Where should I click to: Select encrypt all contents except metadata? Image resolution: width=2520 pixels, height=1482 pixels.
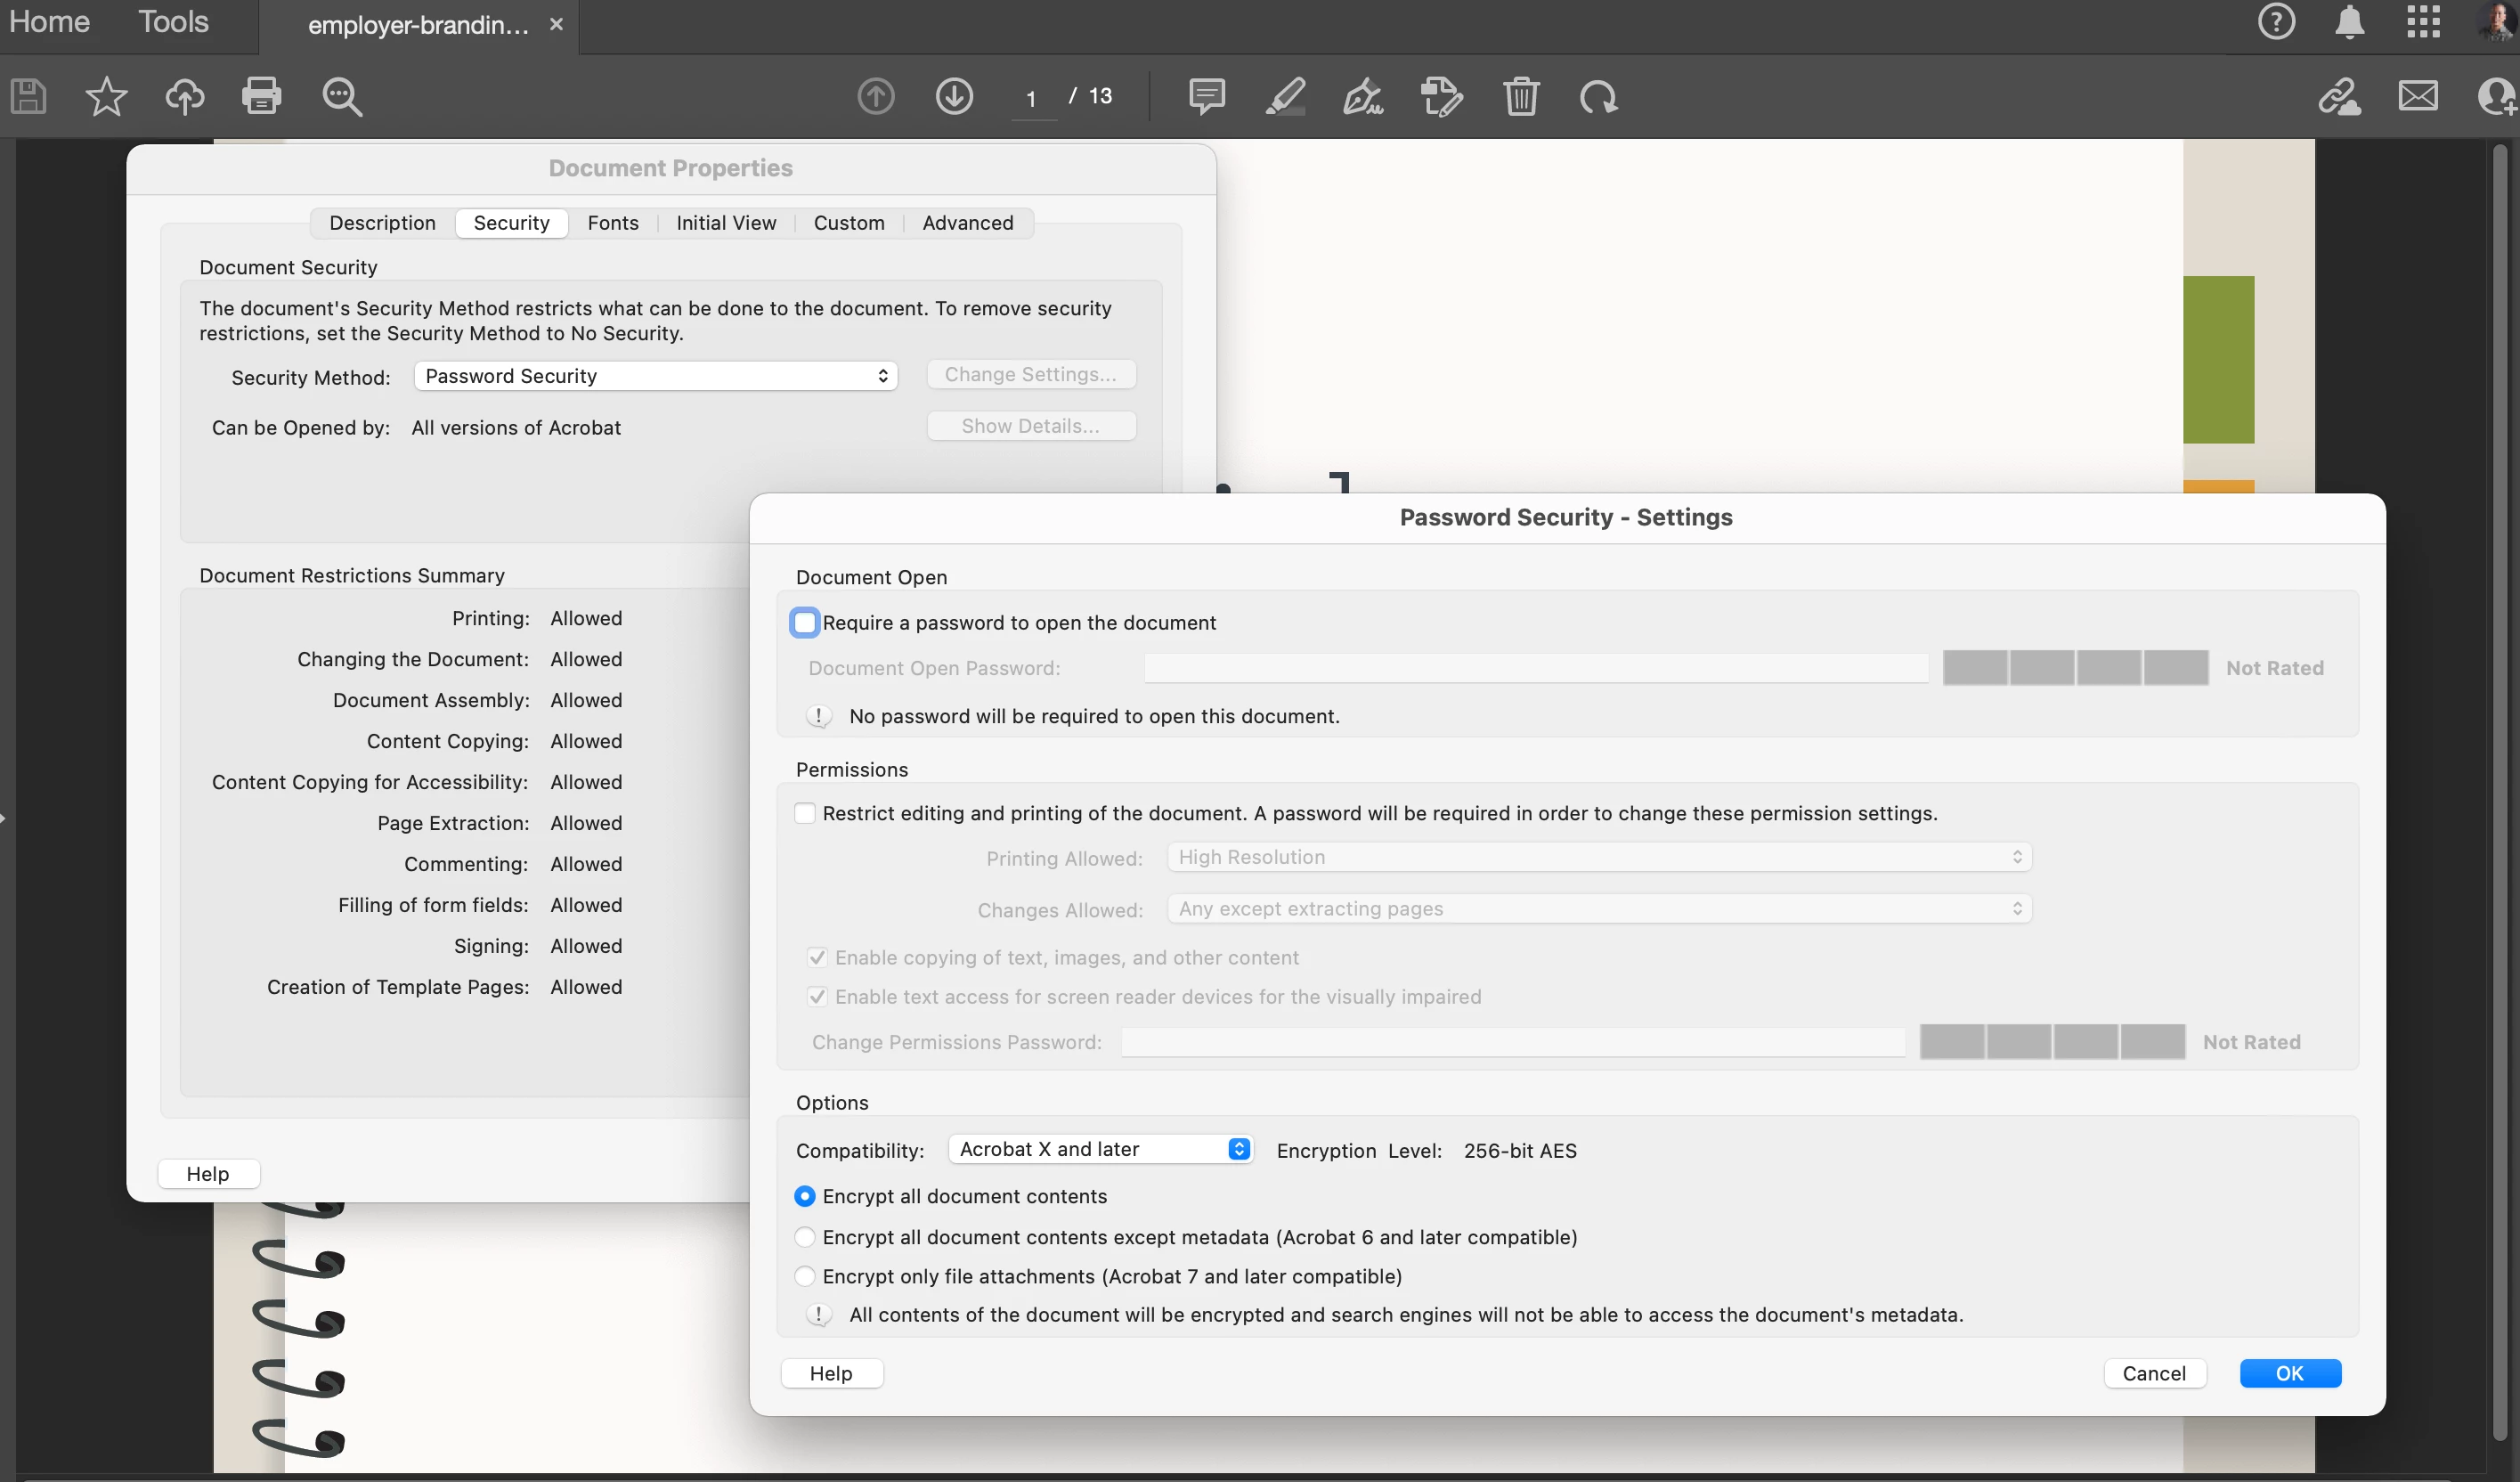(x=804, y=1237)
